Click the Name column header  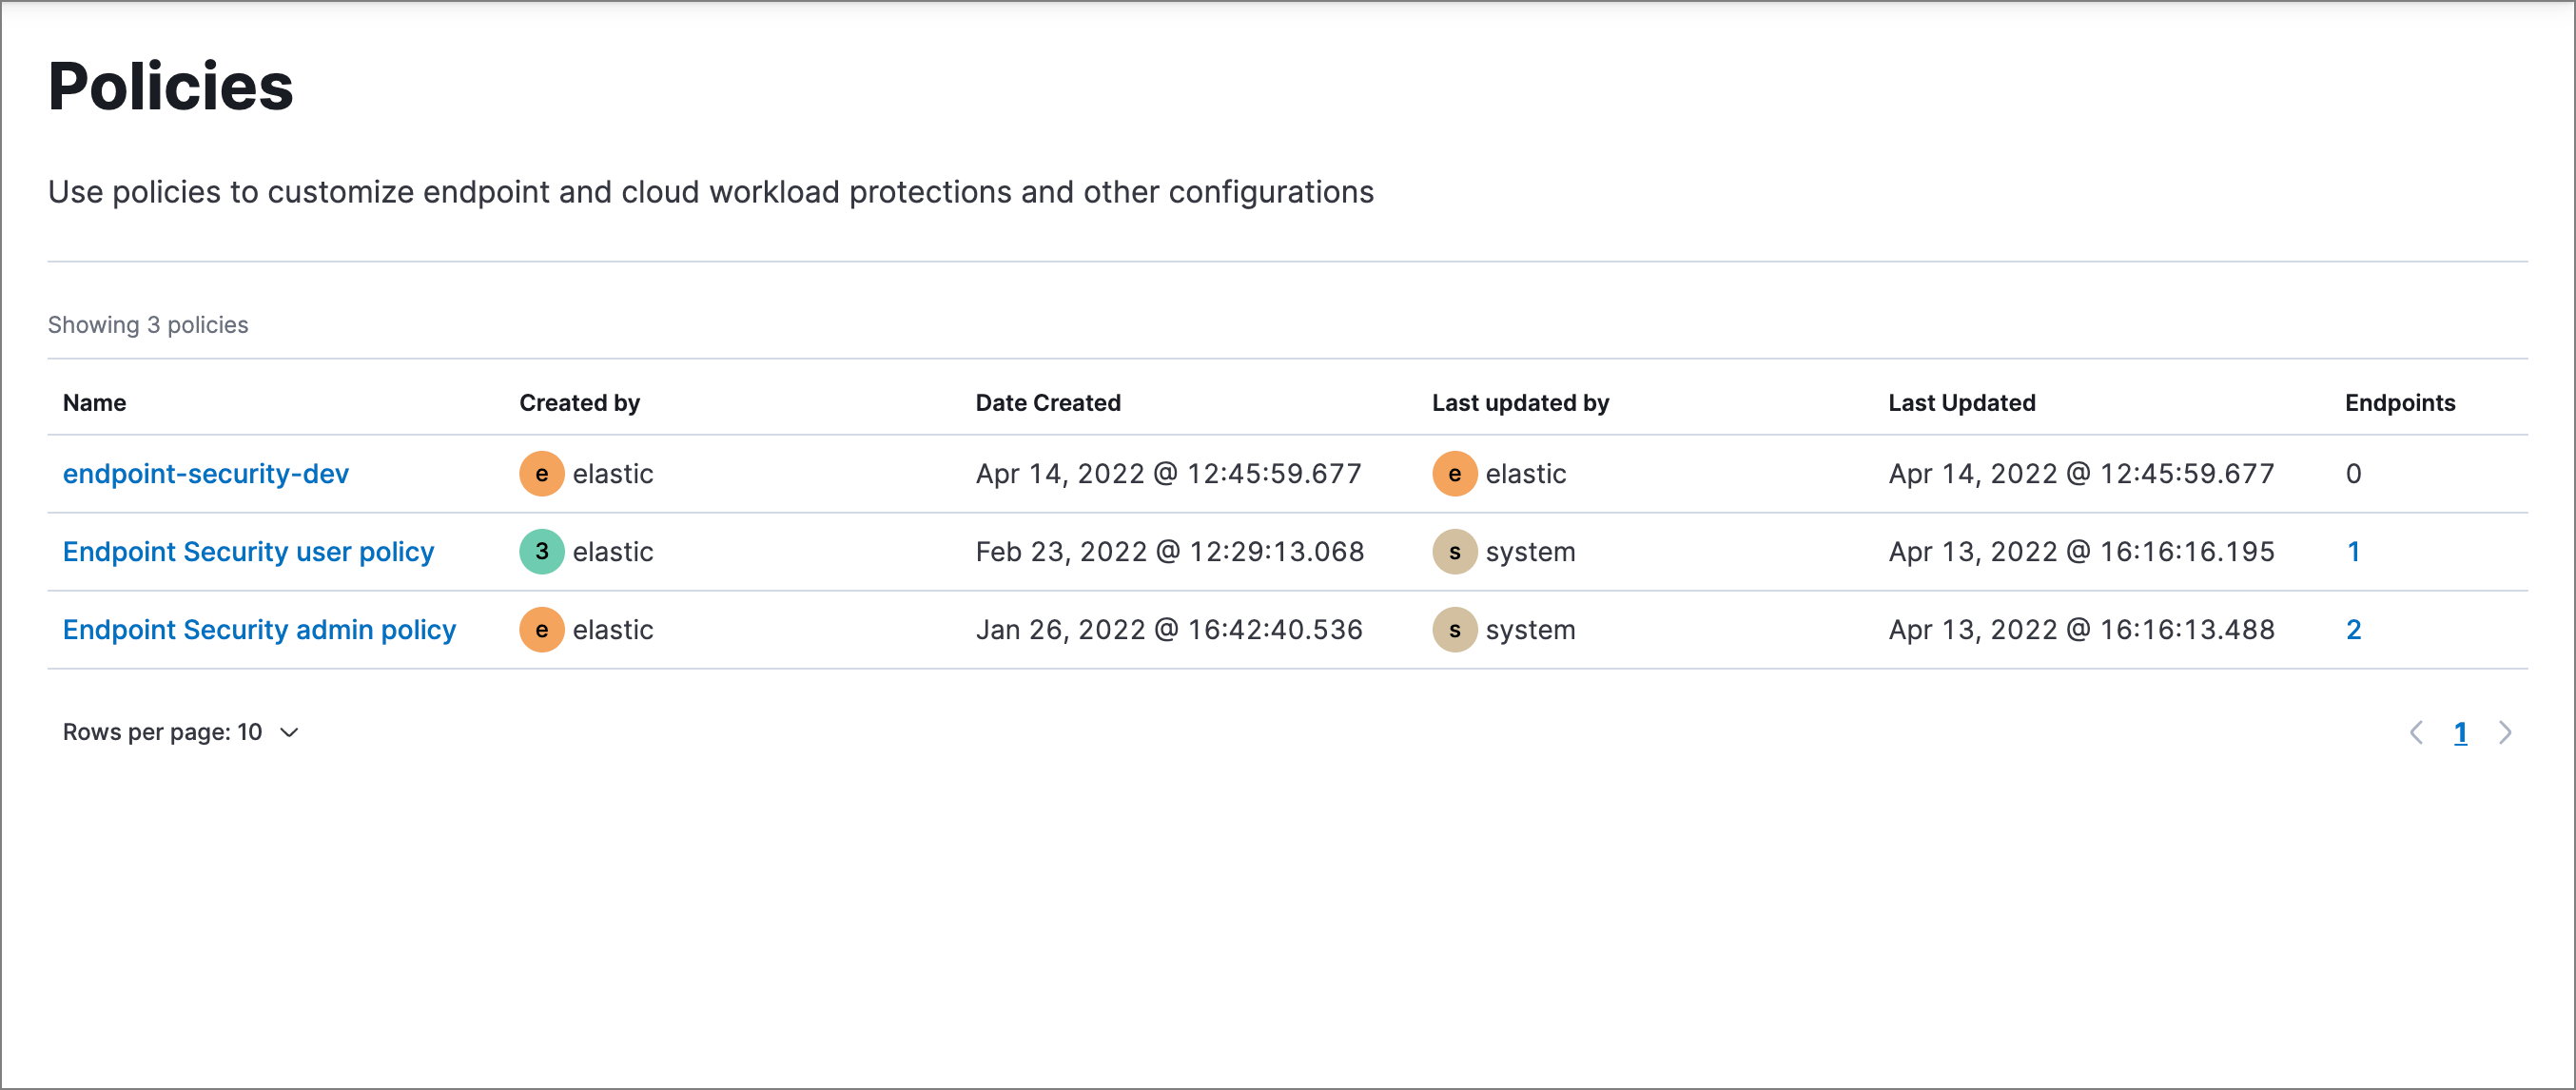click(94, 403)
